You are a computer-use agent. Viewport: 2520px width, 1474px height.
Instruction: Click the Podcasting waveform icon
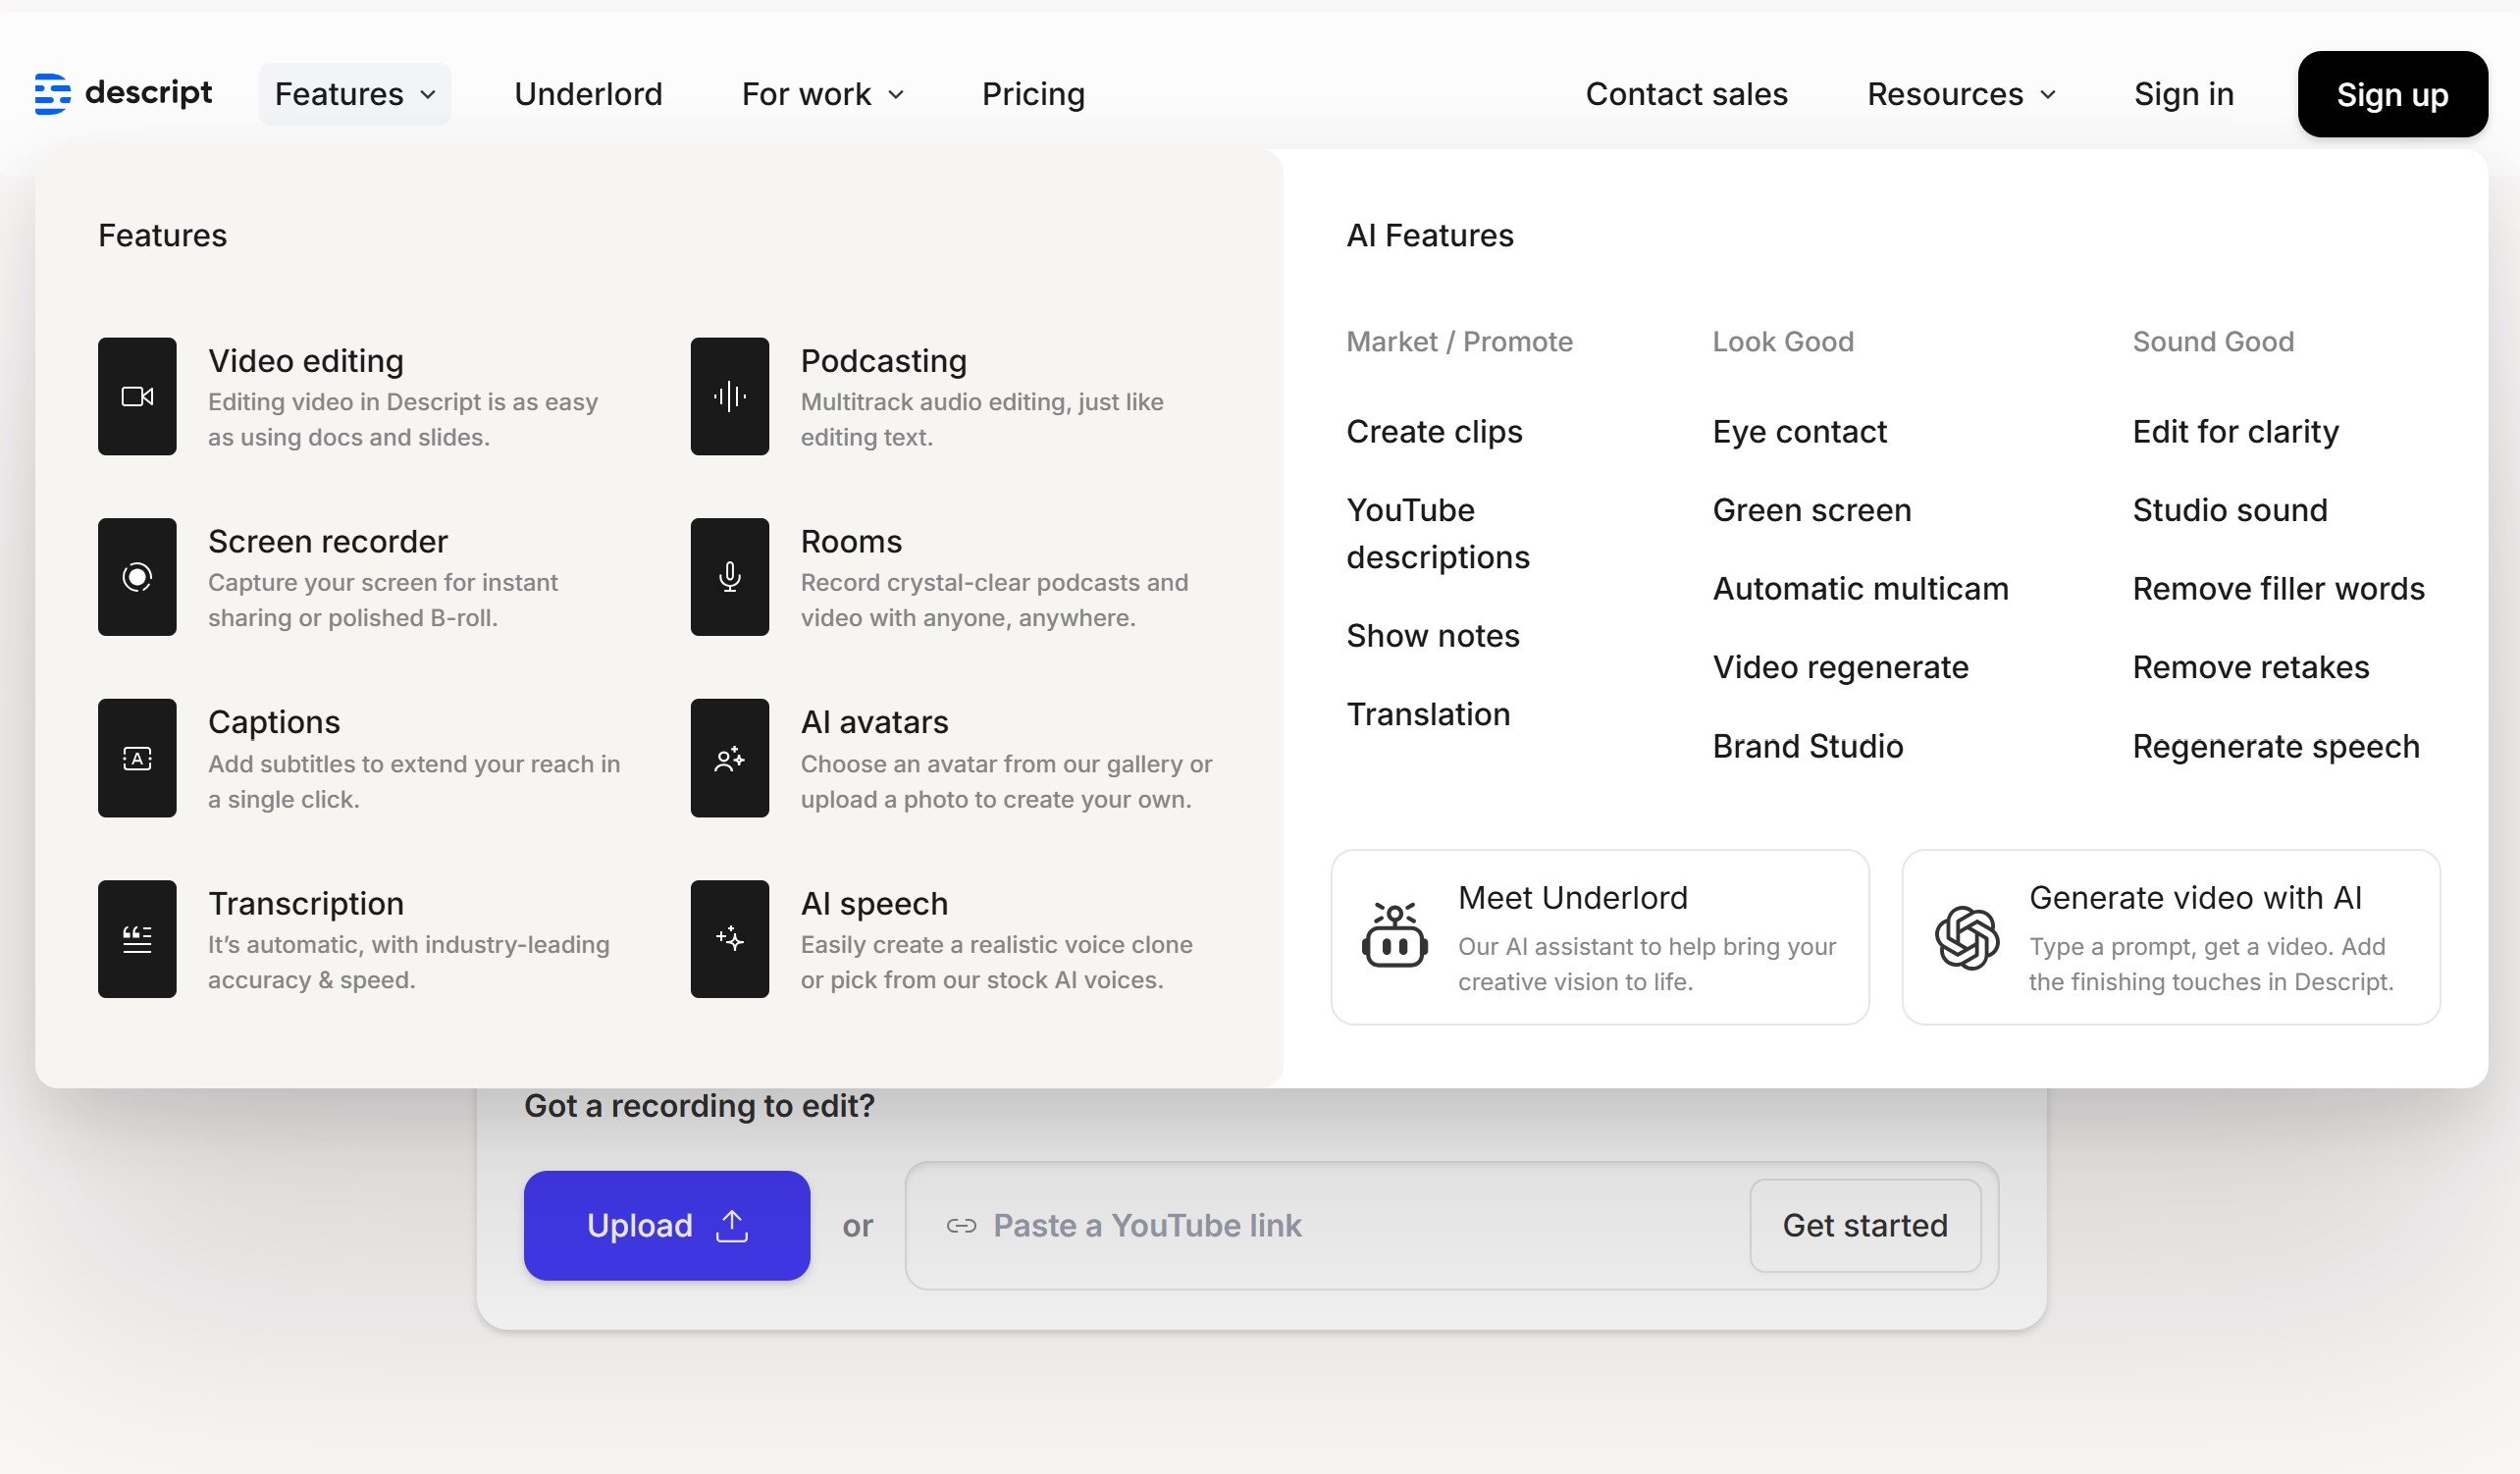pos(729,396)
